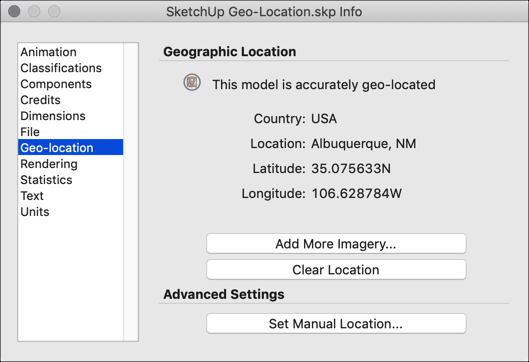The width and height of the screenshot is (529, 362).
Task: Click 'This model is accurately geo-located' text
Action: point(324,84)
